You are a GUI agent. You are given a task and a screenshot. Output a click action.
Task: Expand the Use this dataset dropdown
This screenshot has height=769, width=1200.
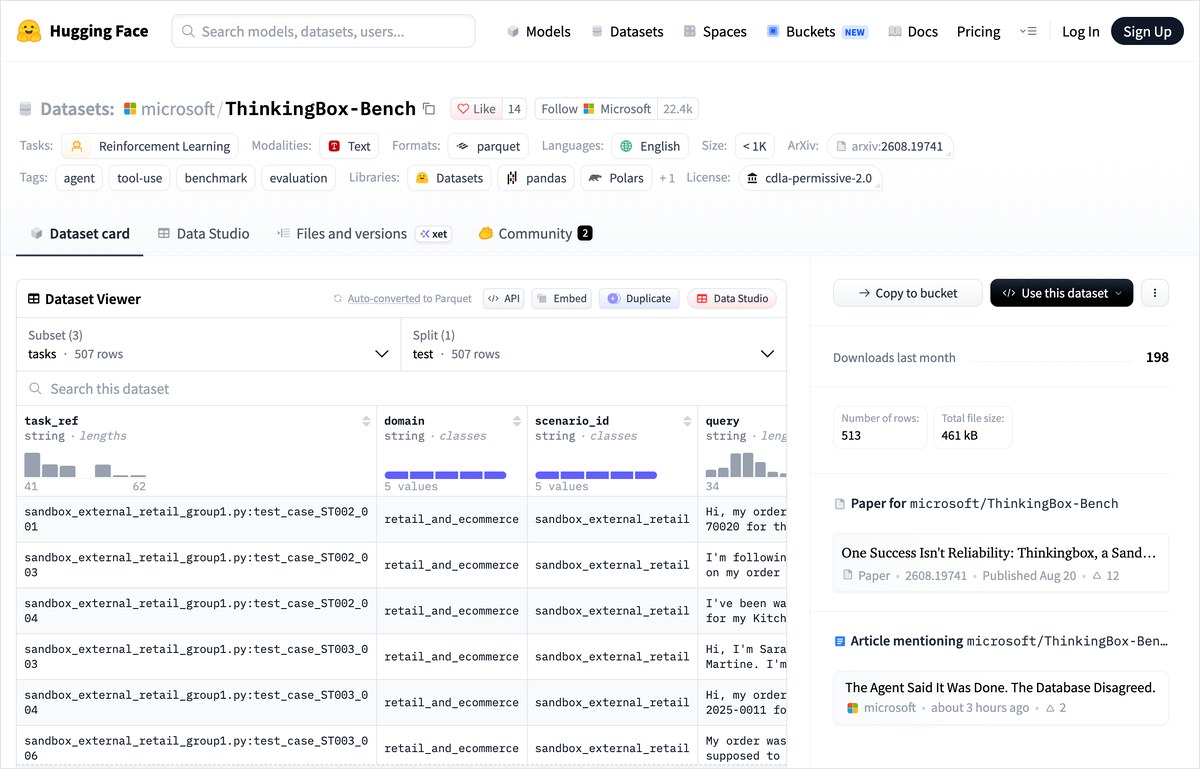click(x=1061, y=293)
